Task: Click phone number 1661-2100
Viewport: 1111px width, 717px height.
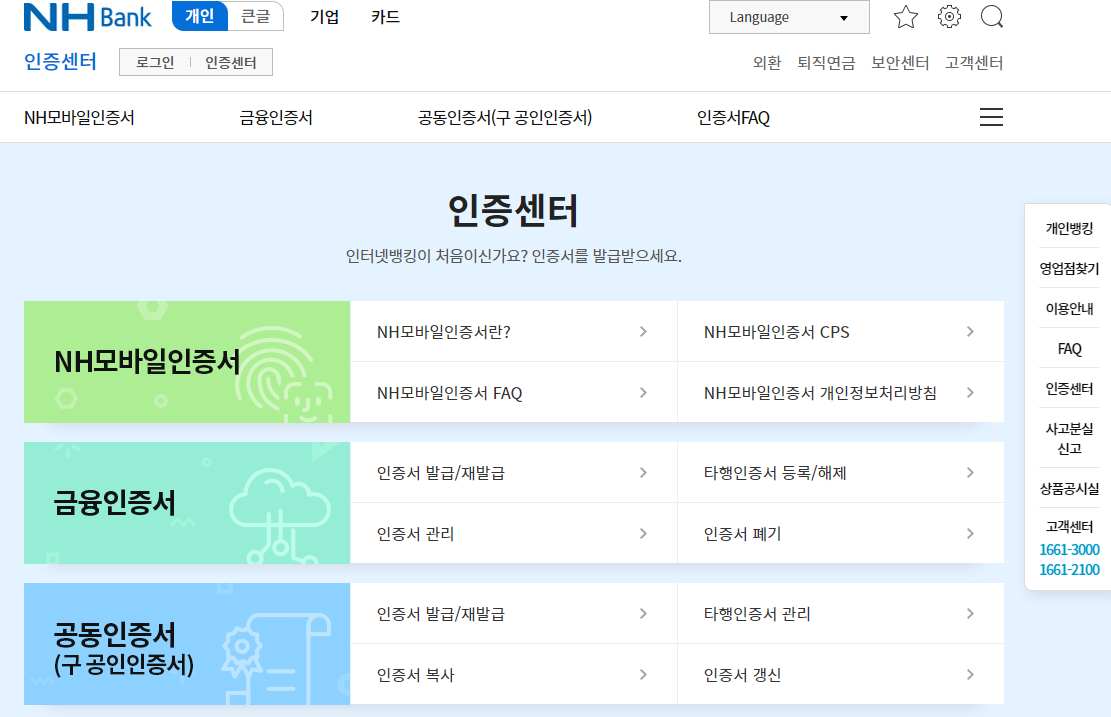Action: 1069,570
